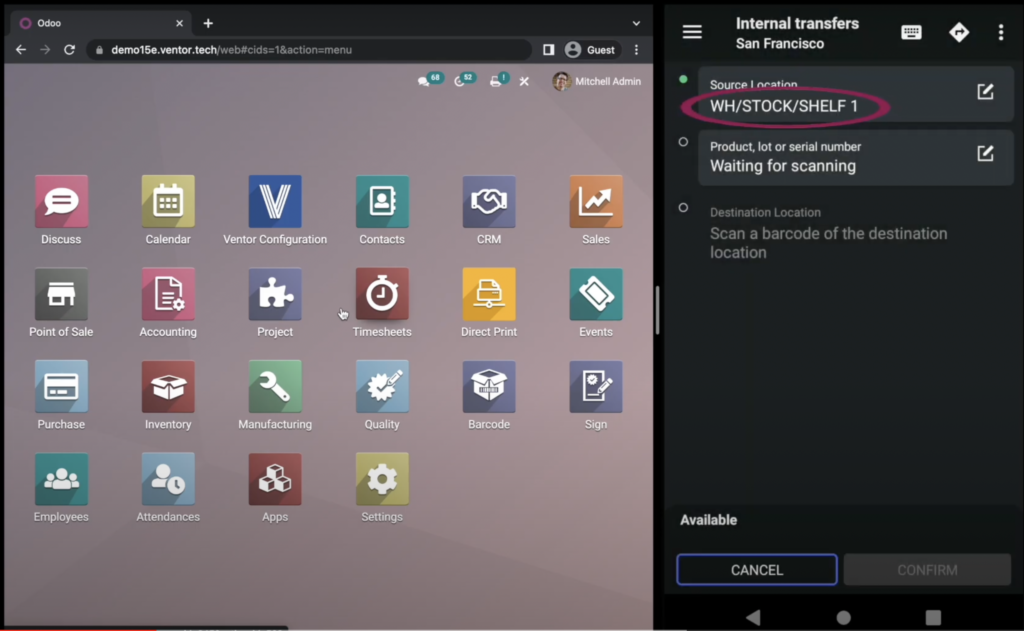Screen dimensions: 1024x631
Task: Launch Point of Sale app
Action: 61,295
